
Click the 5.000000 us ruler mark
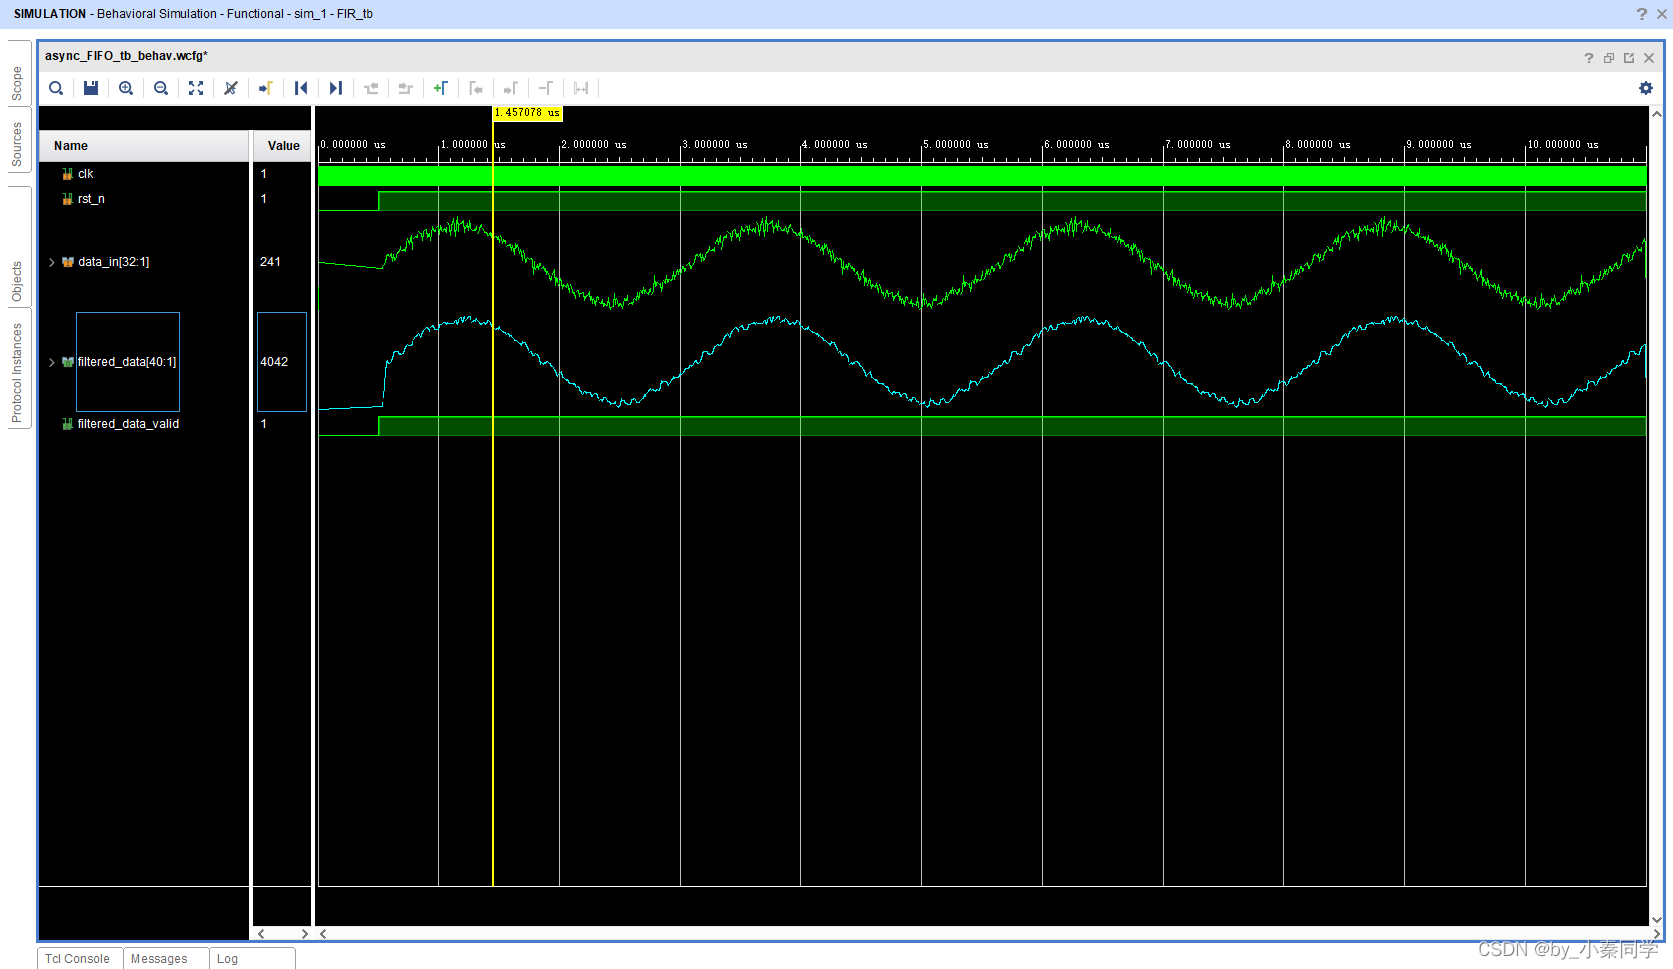[x=956, y=145]
